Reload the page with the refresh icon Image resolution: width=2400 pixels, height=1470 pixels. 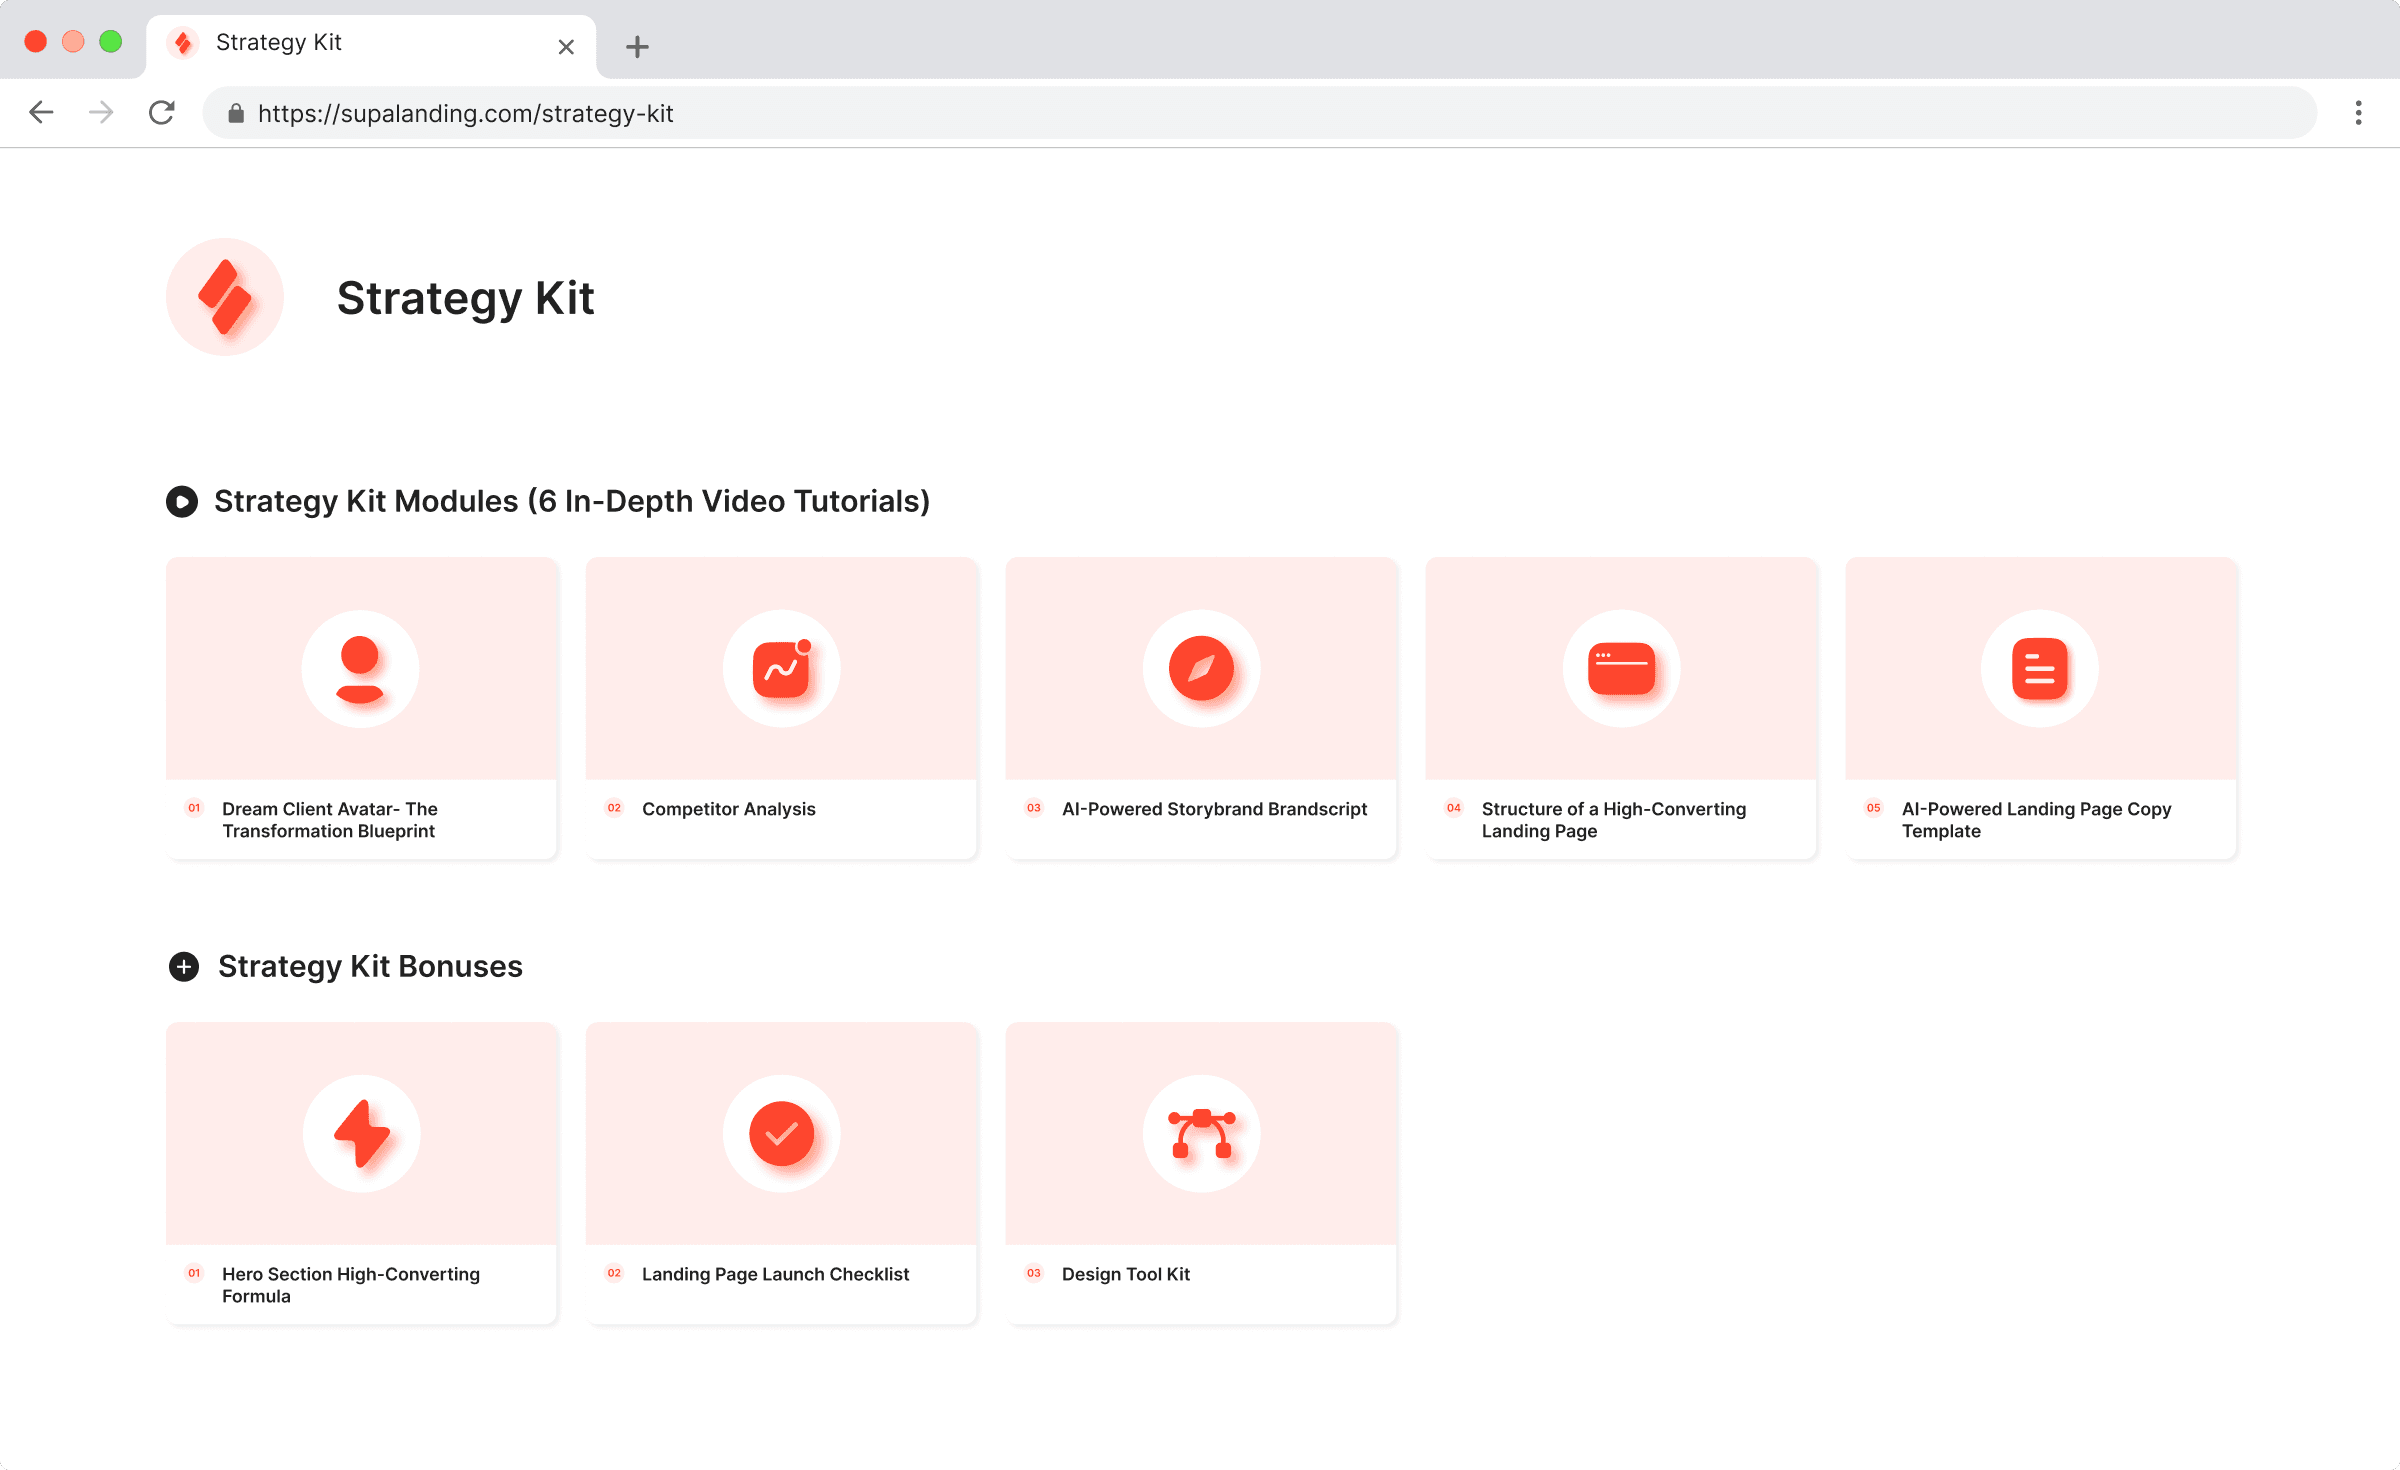coord(162,112)
